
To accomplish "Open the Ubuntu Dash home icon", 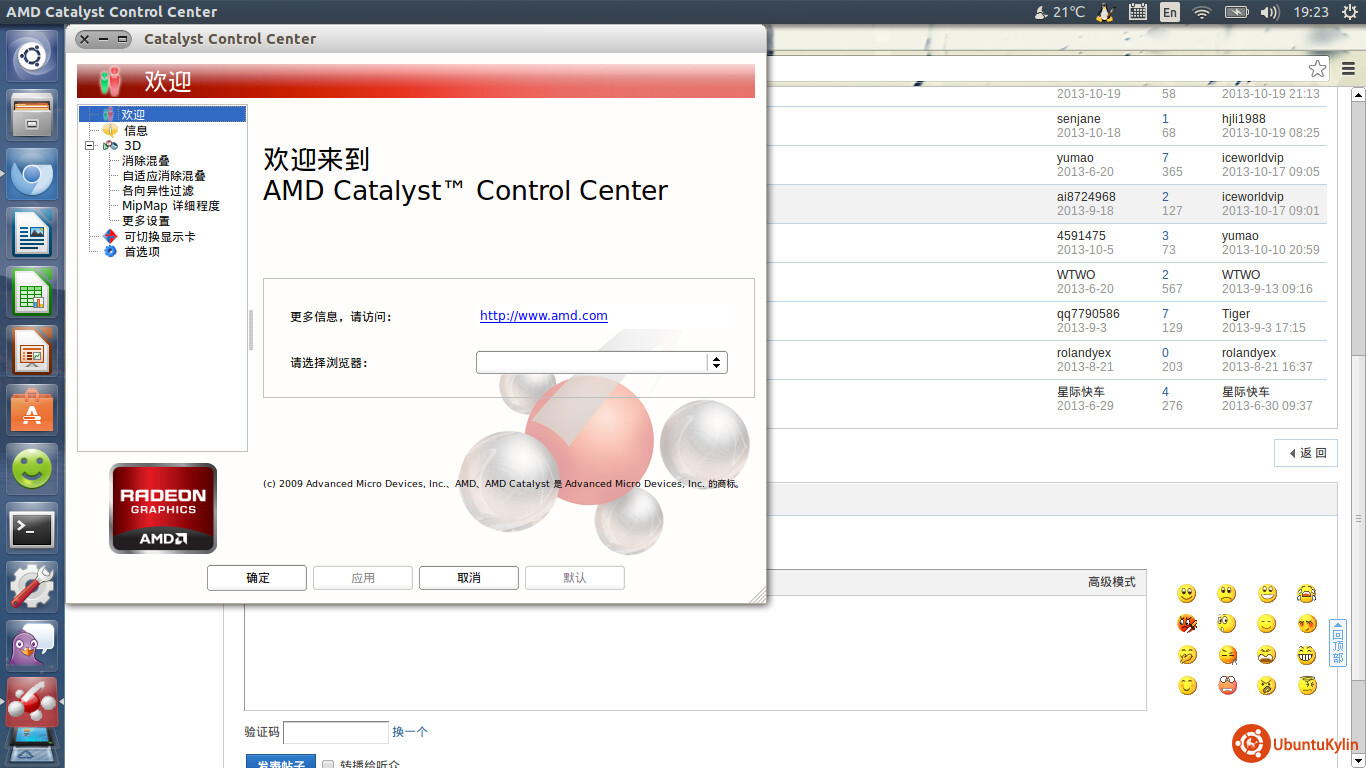I will [x=32, y=57].
